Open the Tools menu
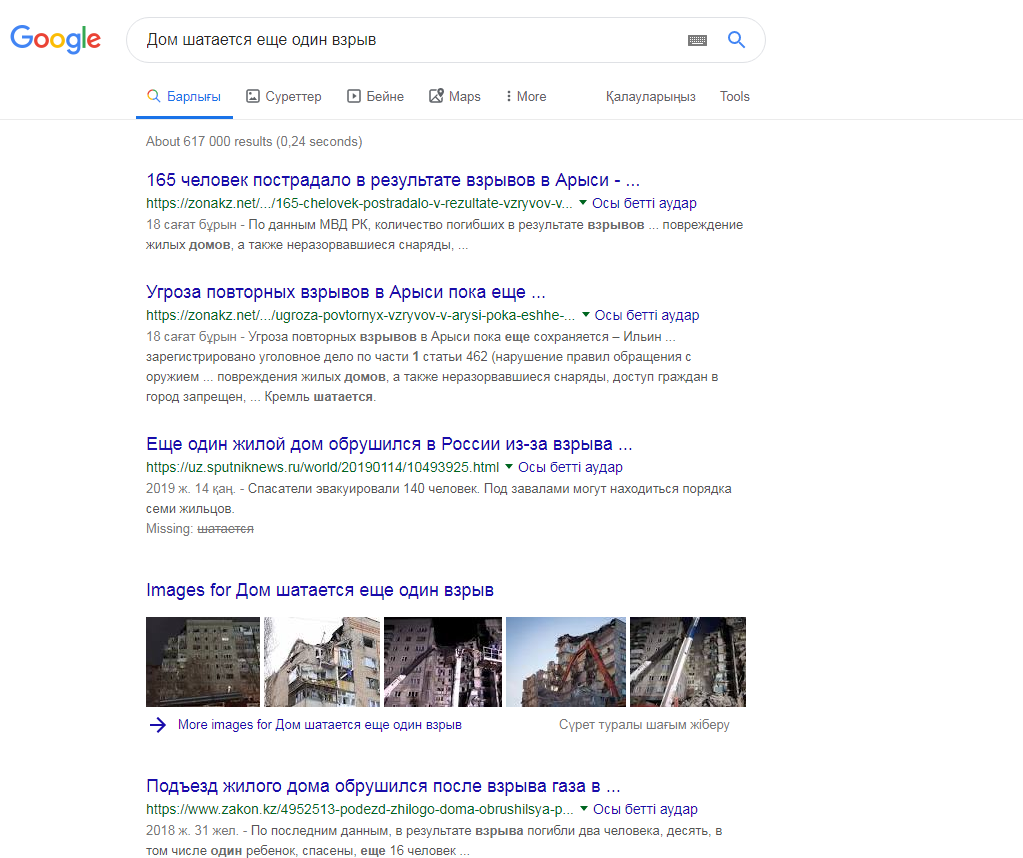 click(734, 97)
